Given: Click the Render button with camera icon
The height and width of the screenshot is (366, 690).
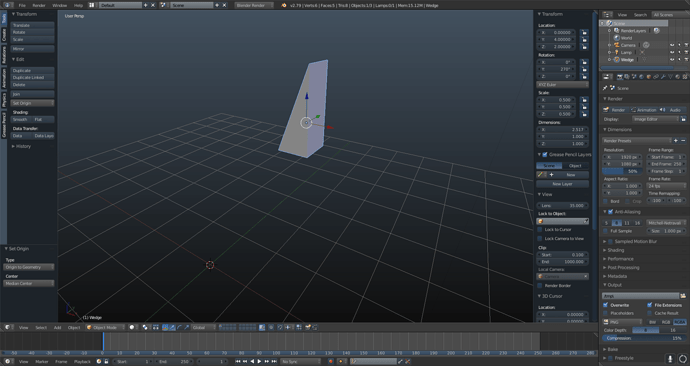Looking at the screenshot, I should pyautogui.click(x=614, y=110).
